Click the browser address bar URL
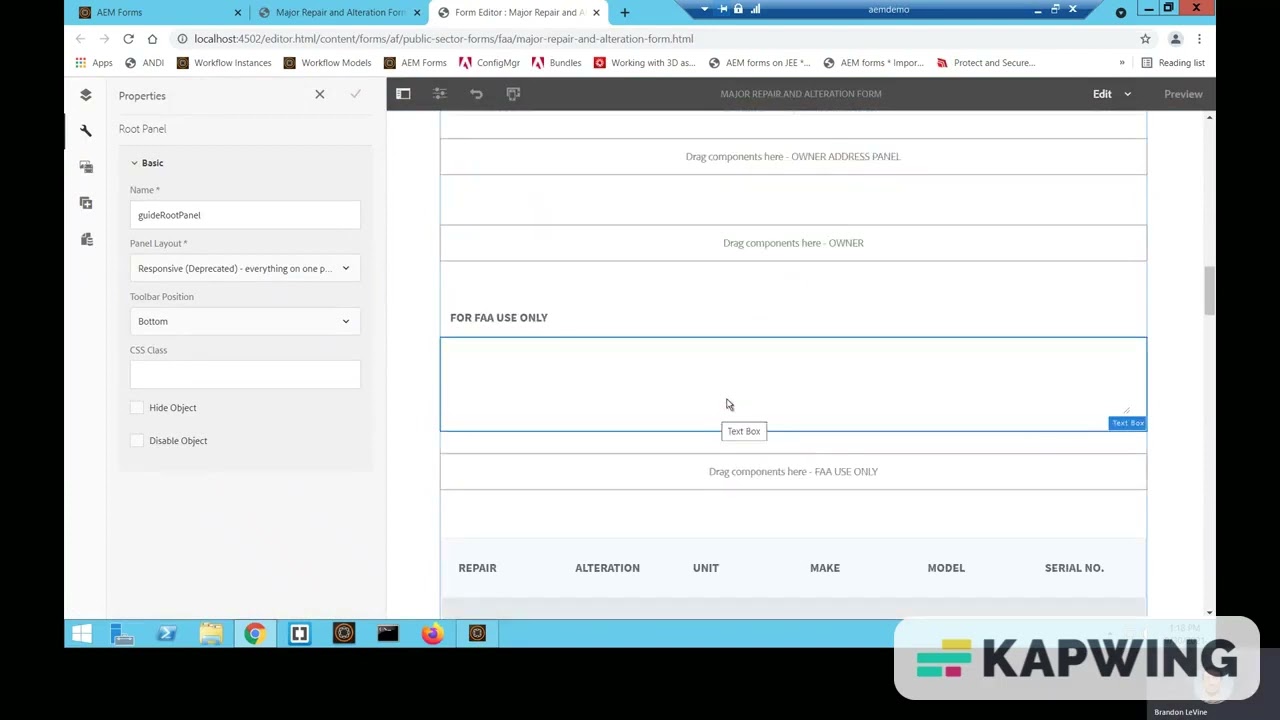The height and width of the screenshot is (720, 1280). pos(444,38)
